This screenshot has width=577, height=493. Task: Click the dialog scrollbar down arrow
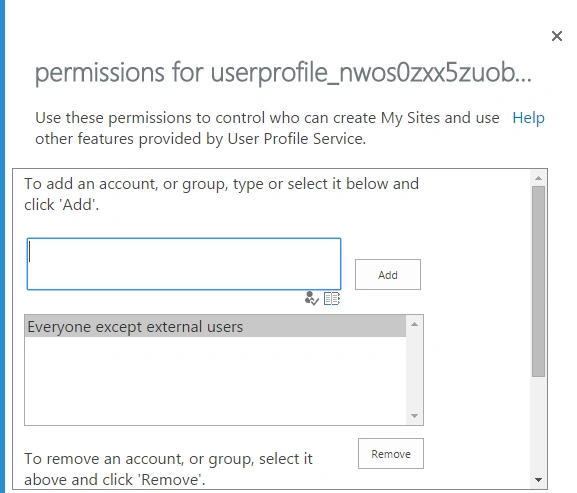tap(538, 480)
